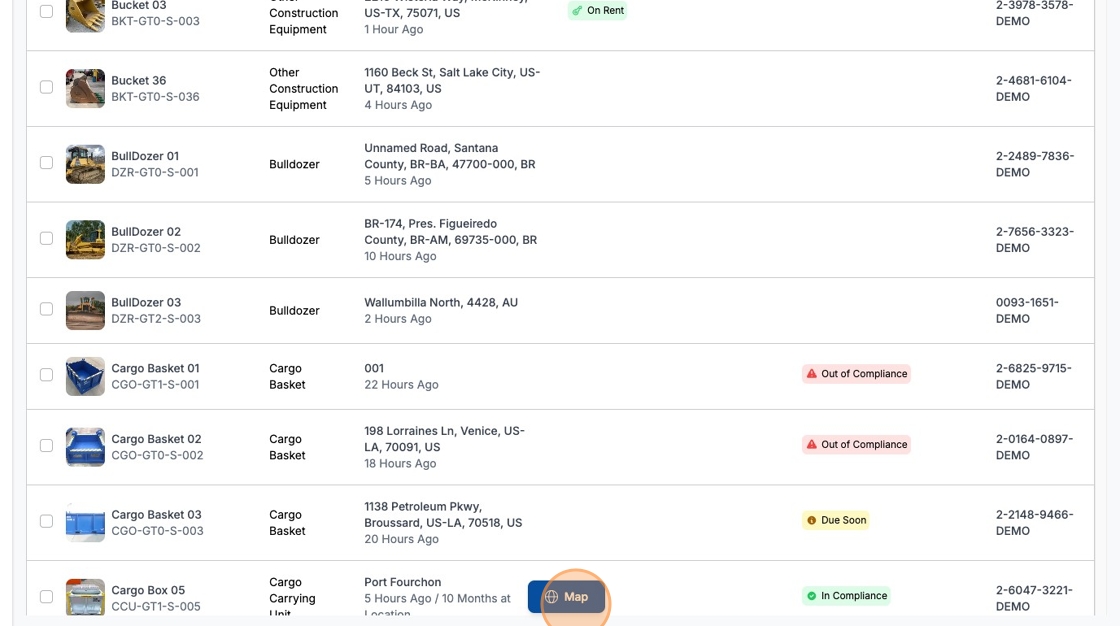Click the Due Soon warning badge
Screen dimensions: 1120x626
(x=836, y=521)
